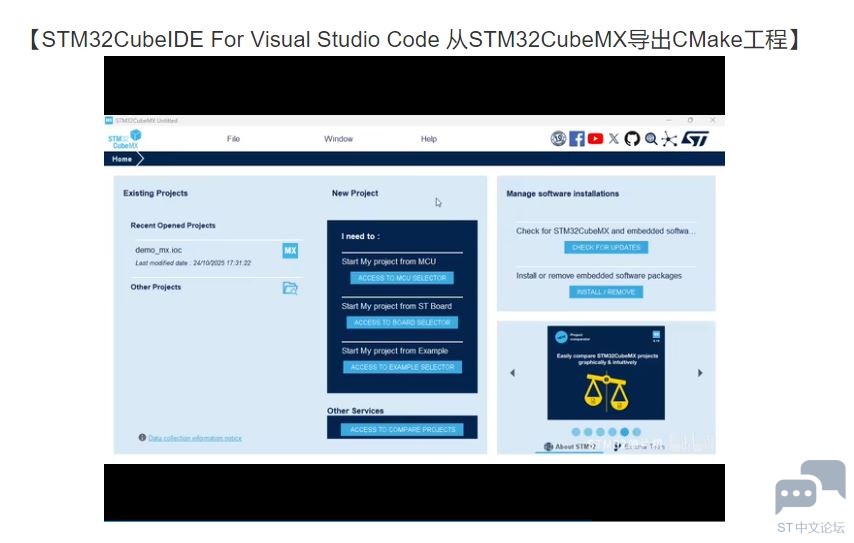This screenshot has width=854, height=543.
Task: Select the sixth carousel dot
Action: click(x=637, y=432)
